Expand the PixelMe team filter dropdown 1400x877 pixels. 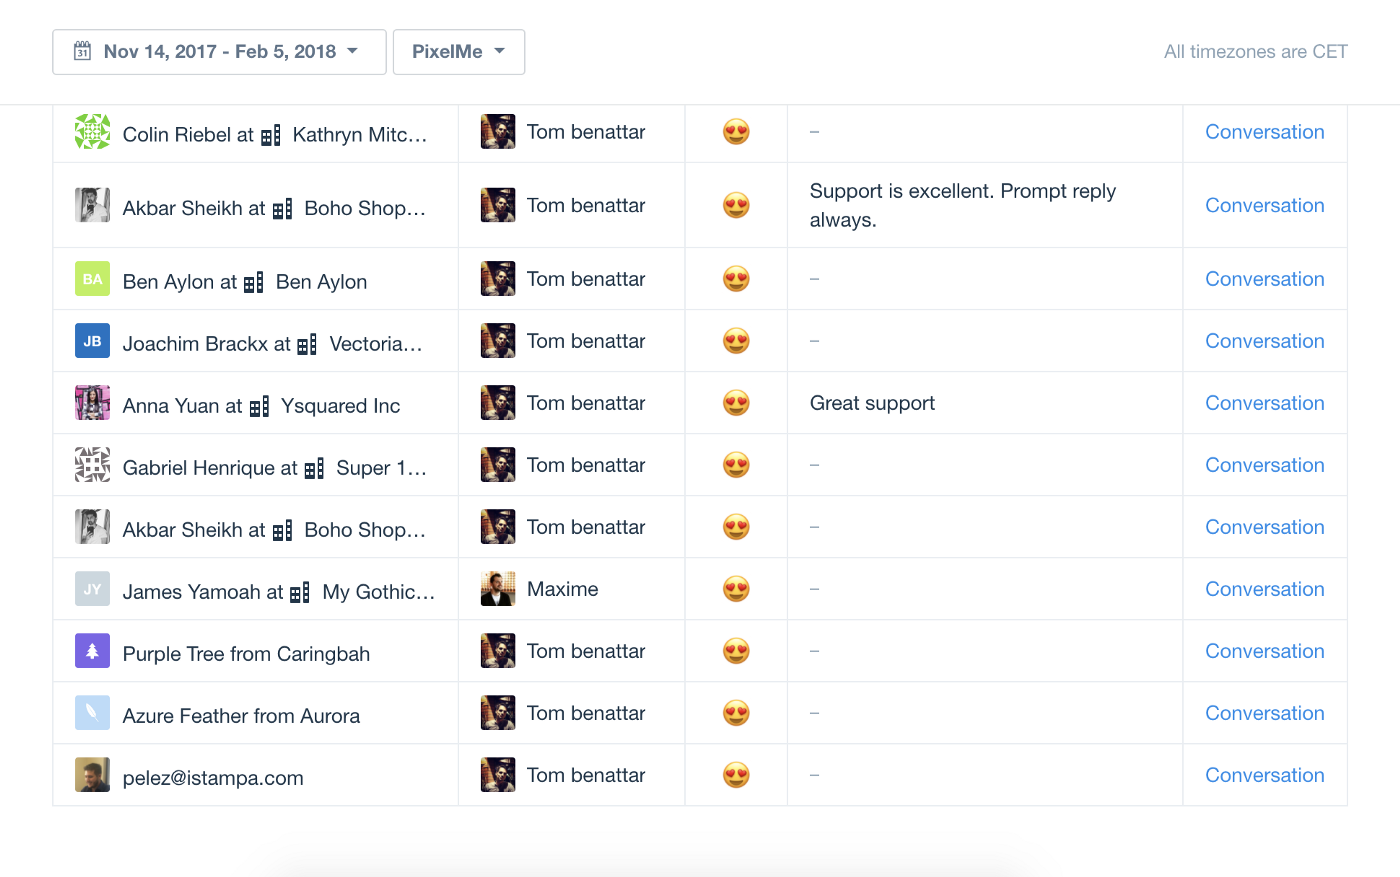(x=459, y=52)
